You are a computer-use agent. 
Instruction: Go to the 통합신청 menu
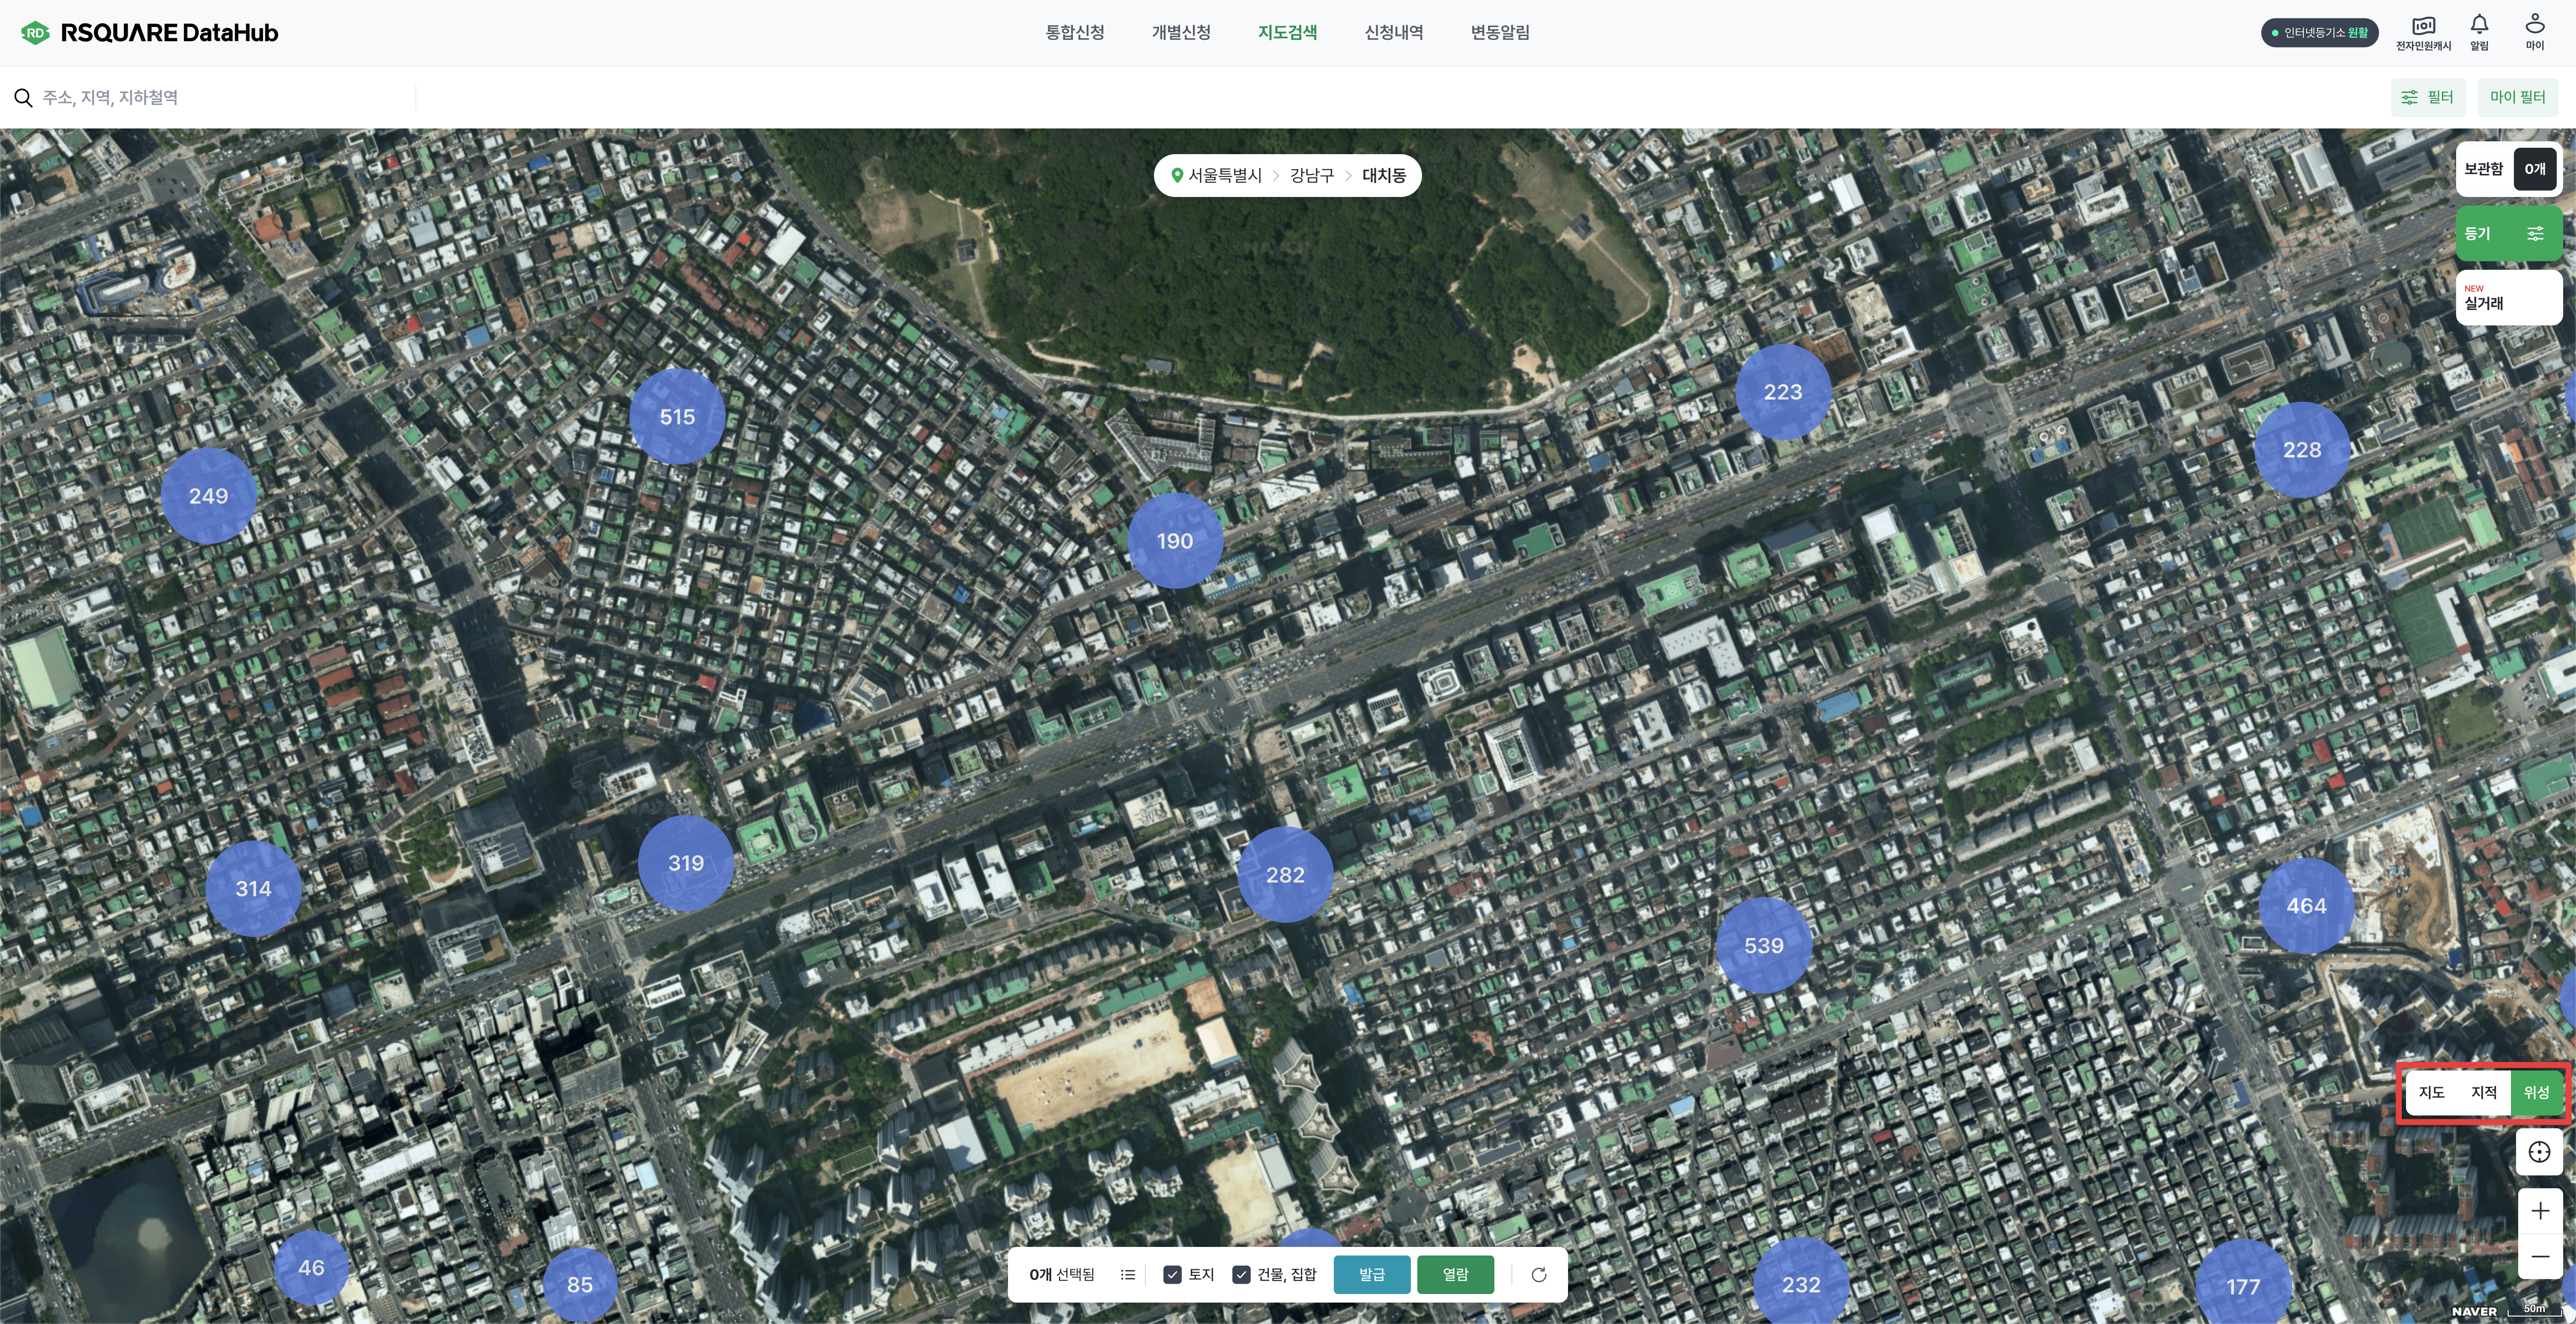1075,32
